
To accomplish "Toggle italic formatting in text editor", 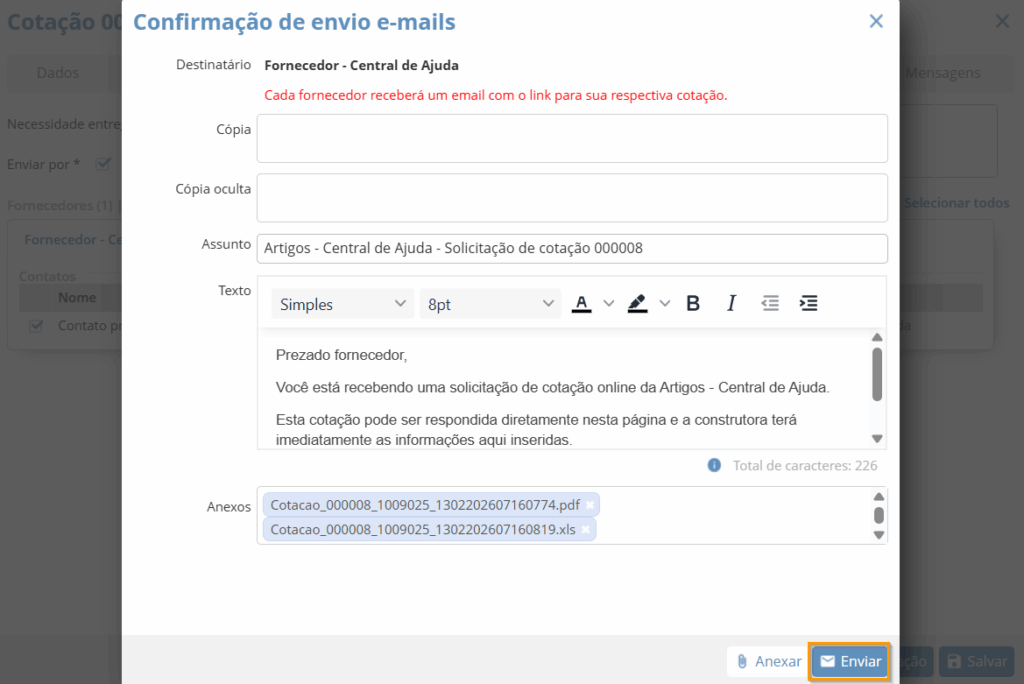I will (731, 304).
